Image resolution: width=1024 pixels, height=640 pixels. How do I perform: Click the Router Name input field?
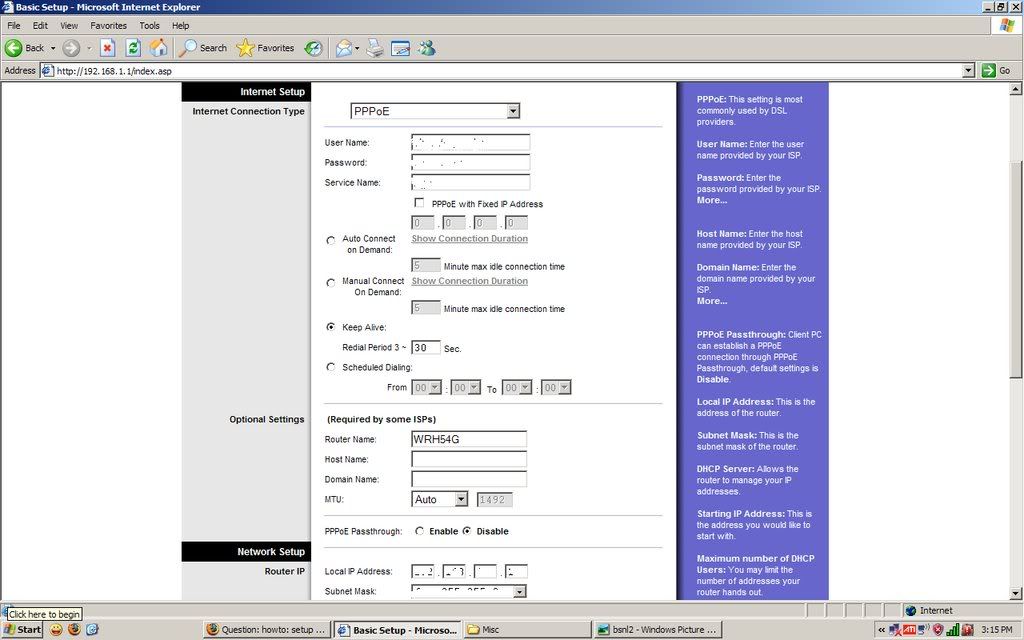click(x=469, y=439)
